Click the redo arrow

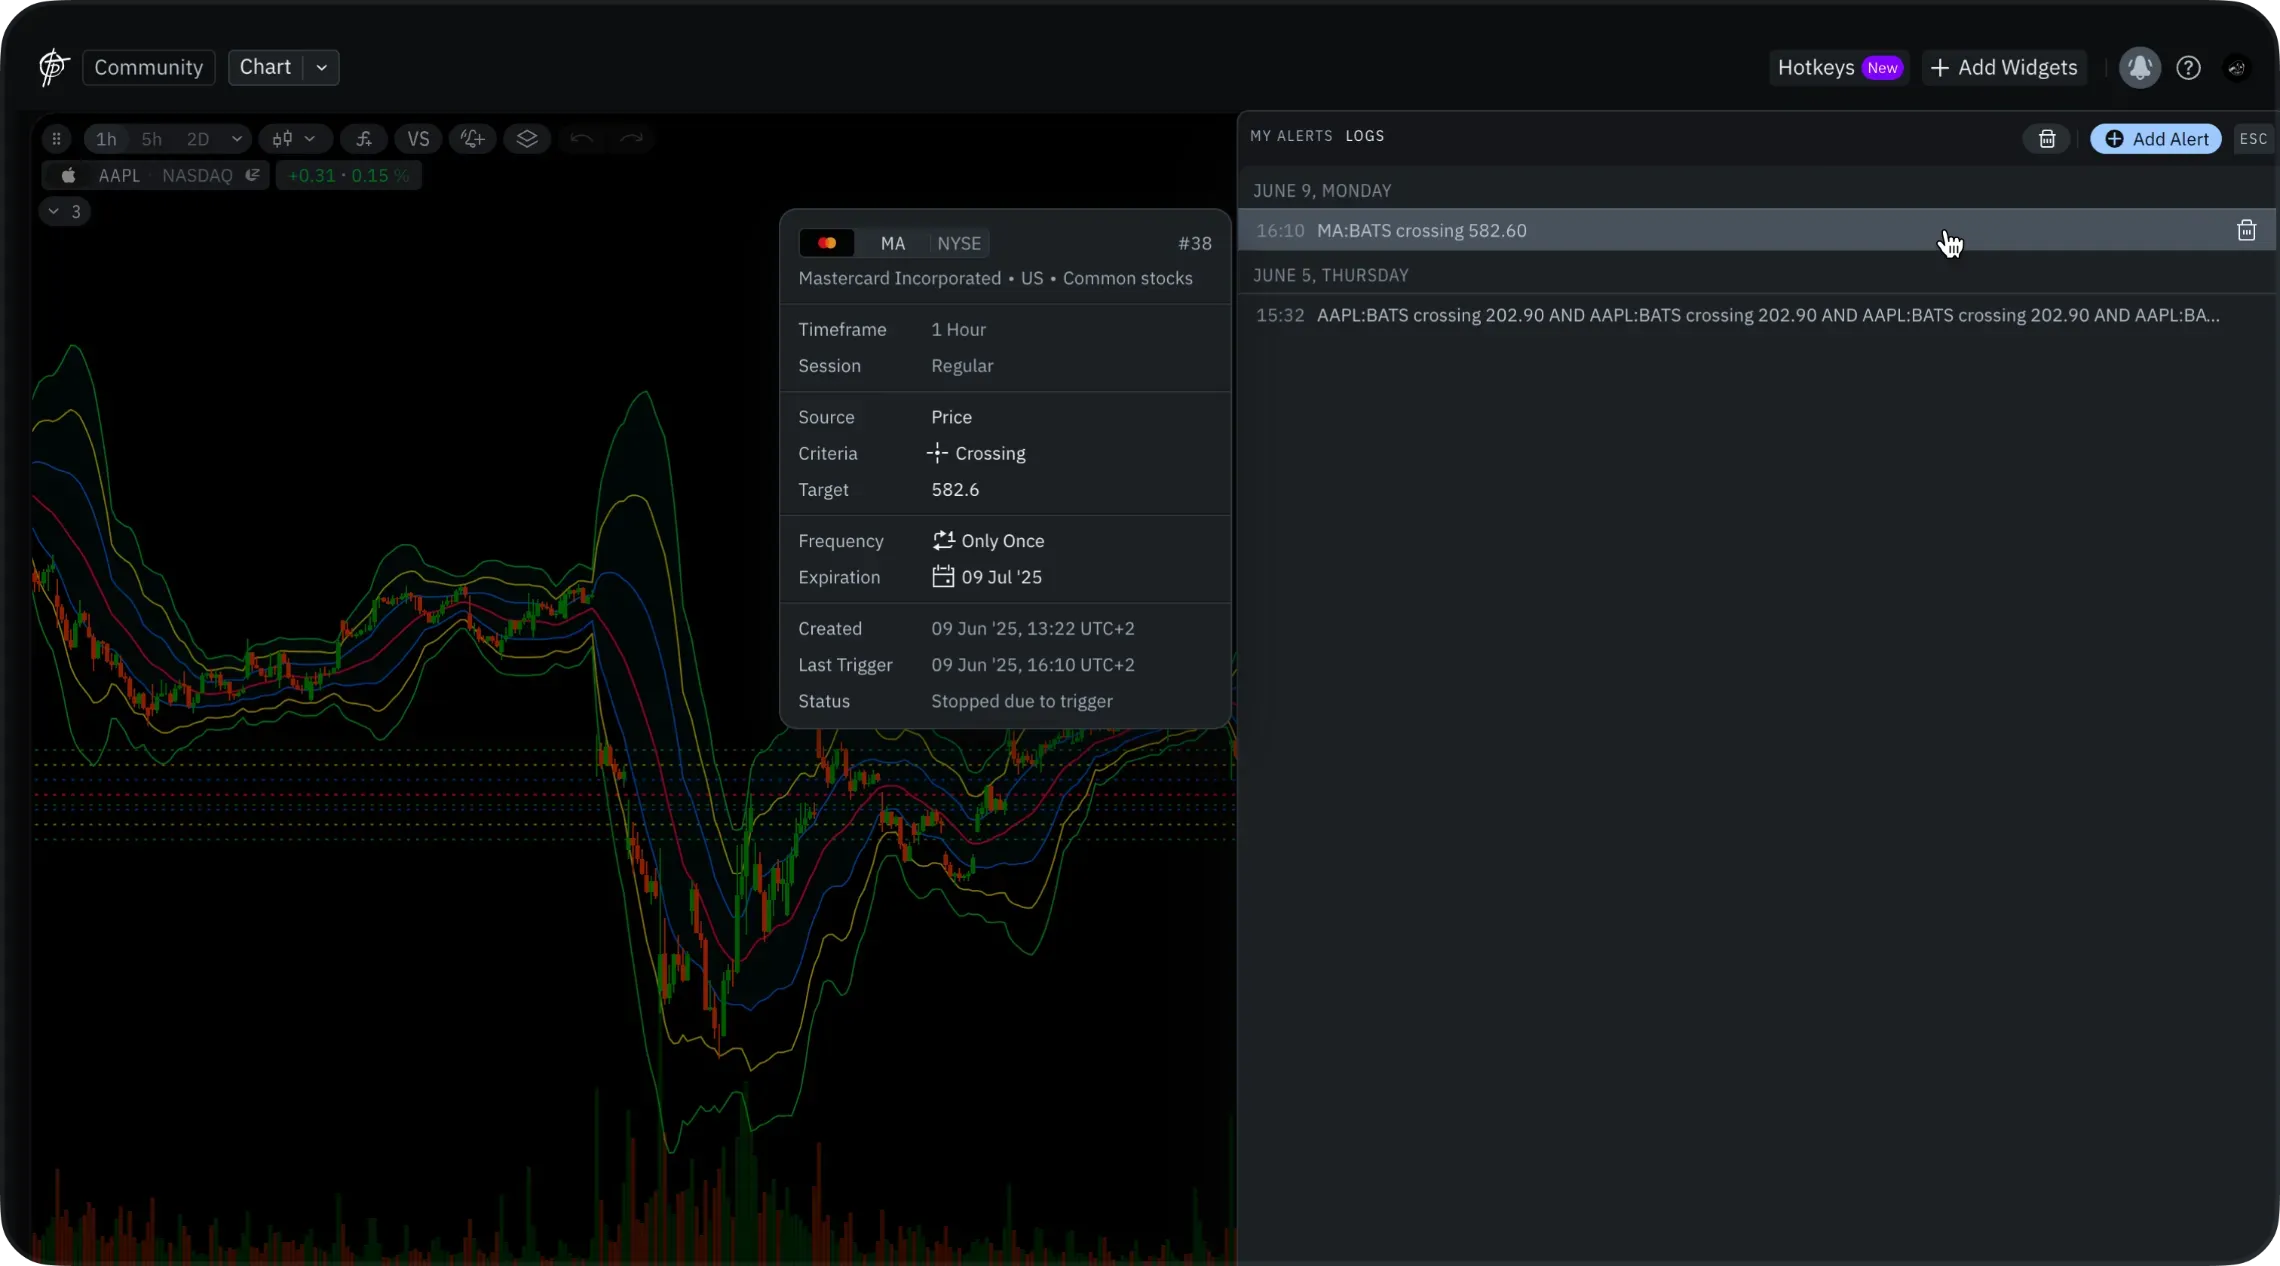(x=631, y=139)
